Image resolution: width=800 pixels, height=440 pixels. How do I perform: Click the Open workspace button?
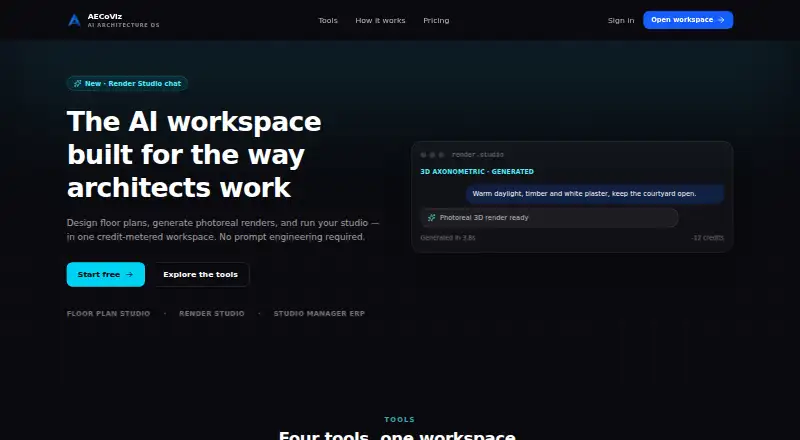[x=688, y=20]
